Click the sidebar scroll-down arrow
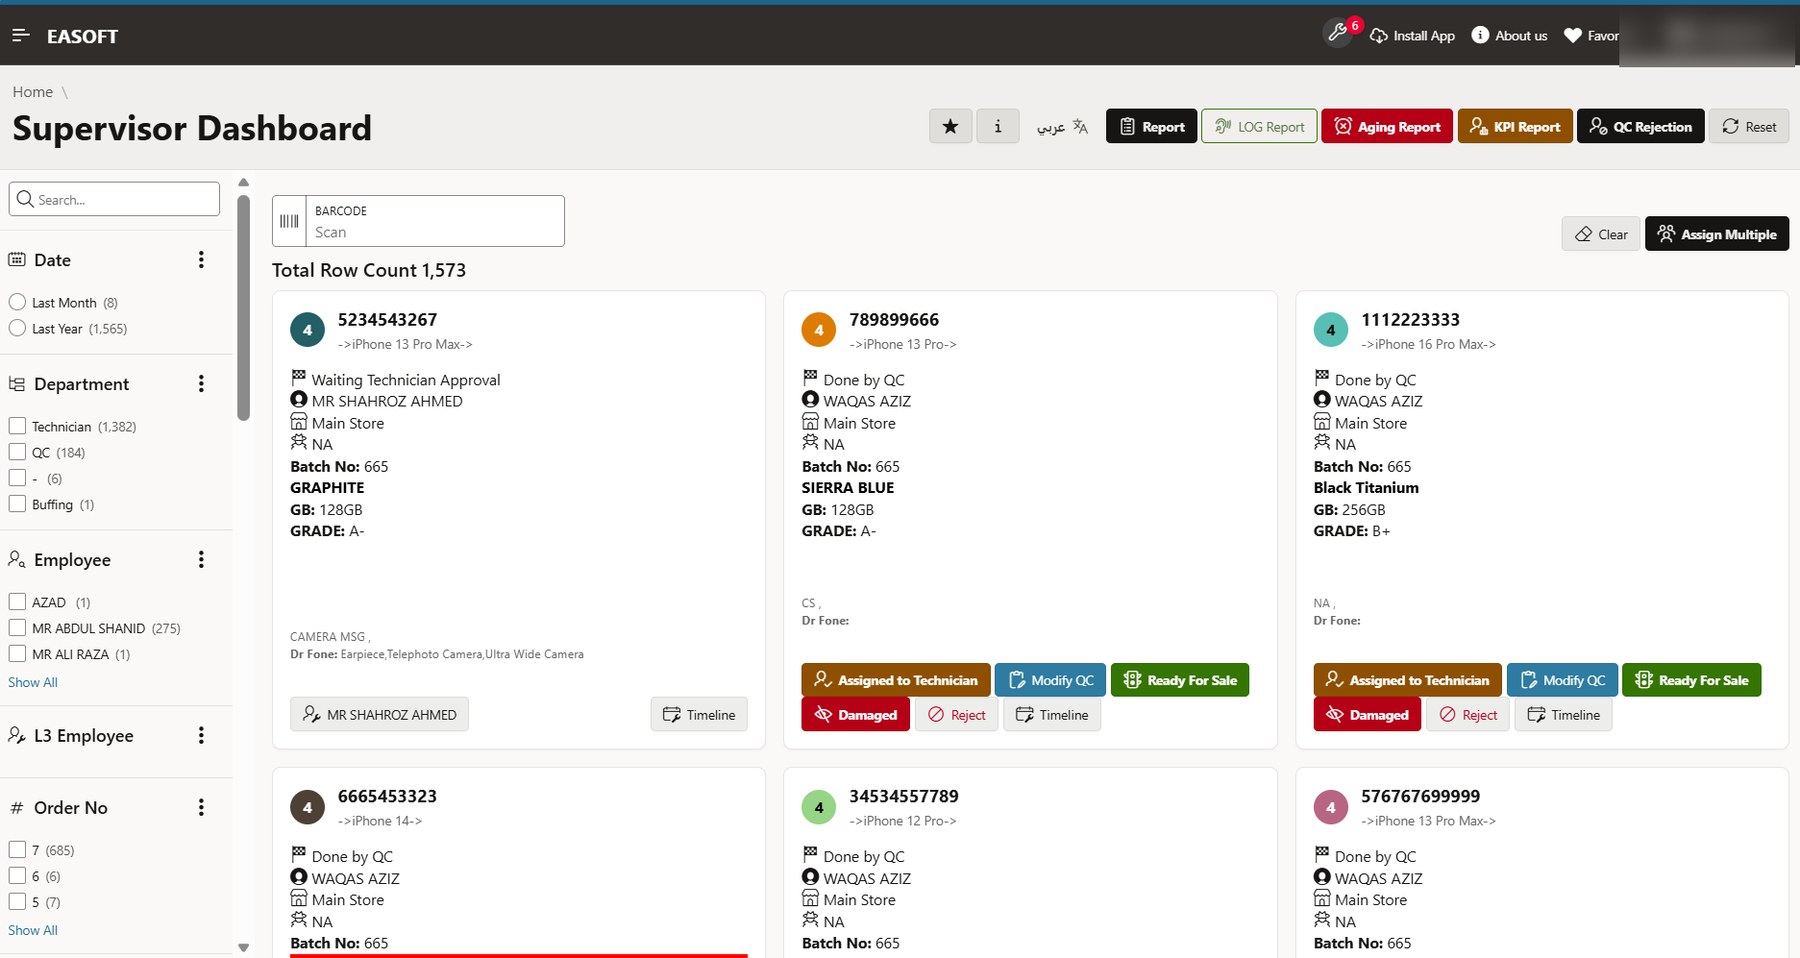Screen dimensions: 1800x958 tap(243, 947)
